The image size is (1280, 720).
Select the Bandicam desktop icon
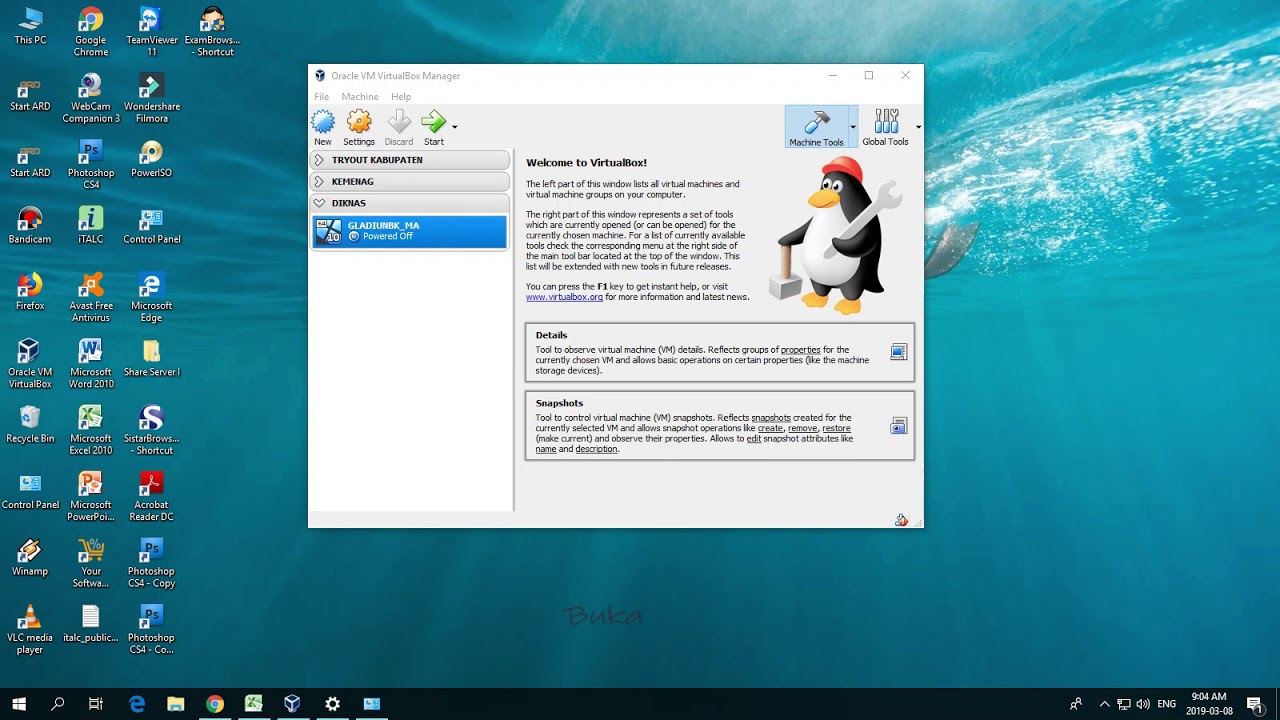[x=30, y=225]
